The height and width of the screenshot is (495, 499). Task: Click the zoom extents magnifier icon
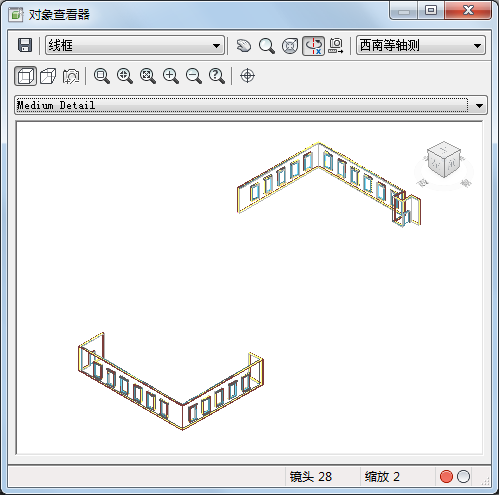click(x=148, y=76)
